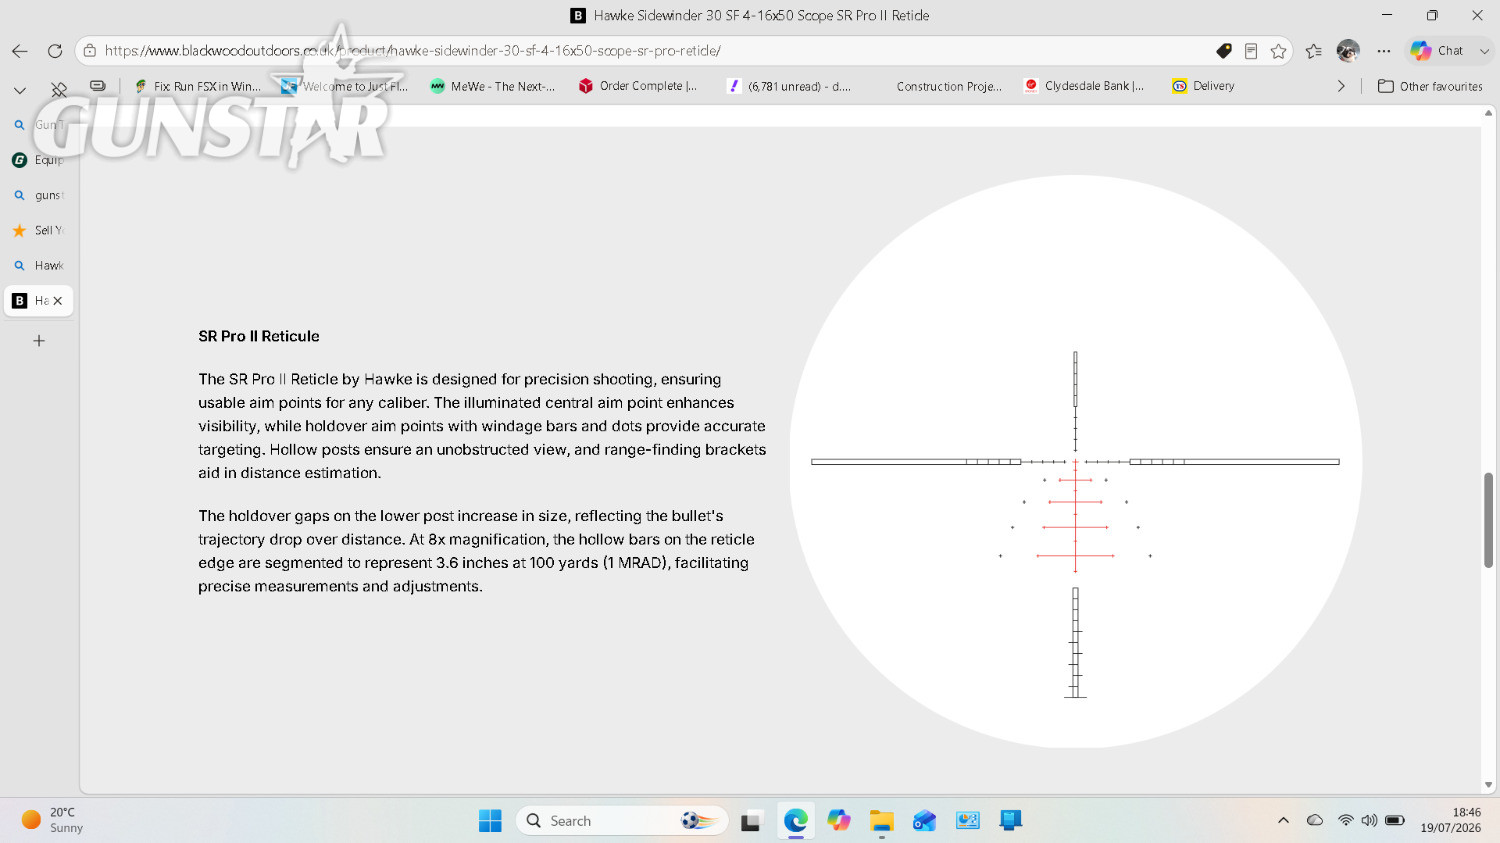The width and height of the screenshot is (1500, 843).
Task: Open Wi-Fi network tray icon
Action: click(x=1346, y=821)
